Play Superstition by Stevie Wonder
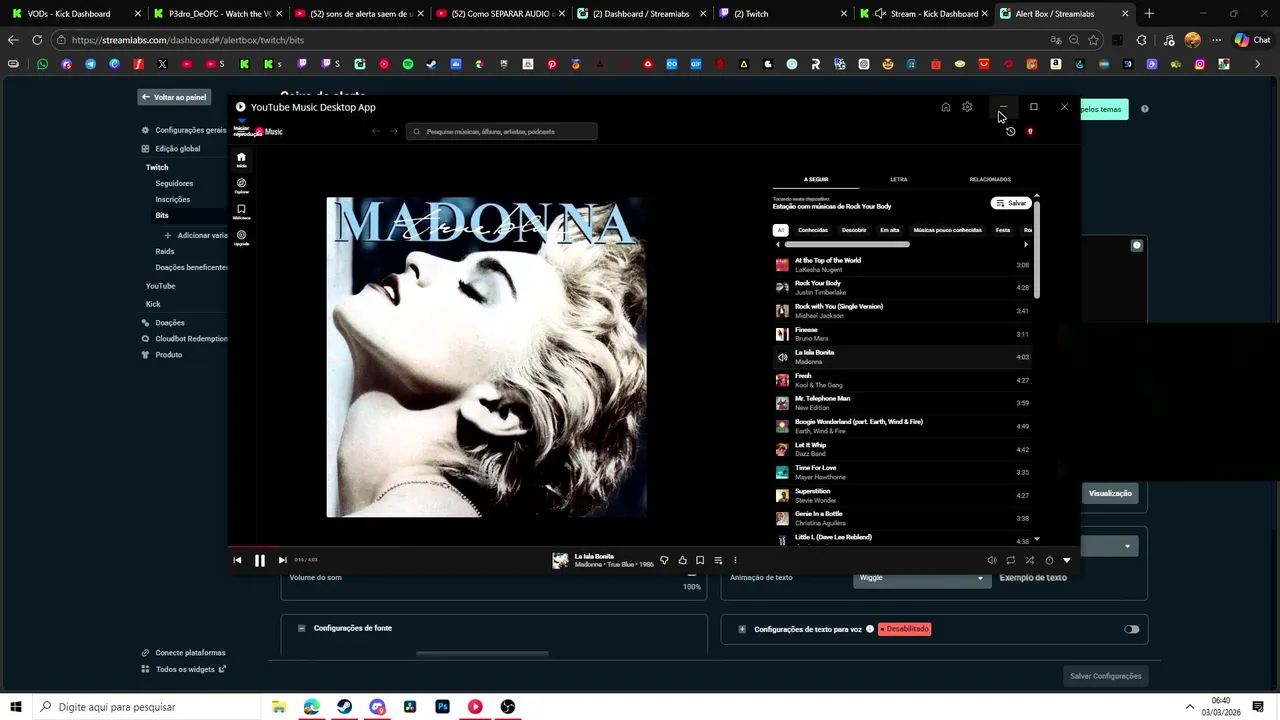This screenshot has width=1280, height=720. pos(903,496)
